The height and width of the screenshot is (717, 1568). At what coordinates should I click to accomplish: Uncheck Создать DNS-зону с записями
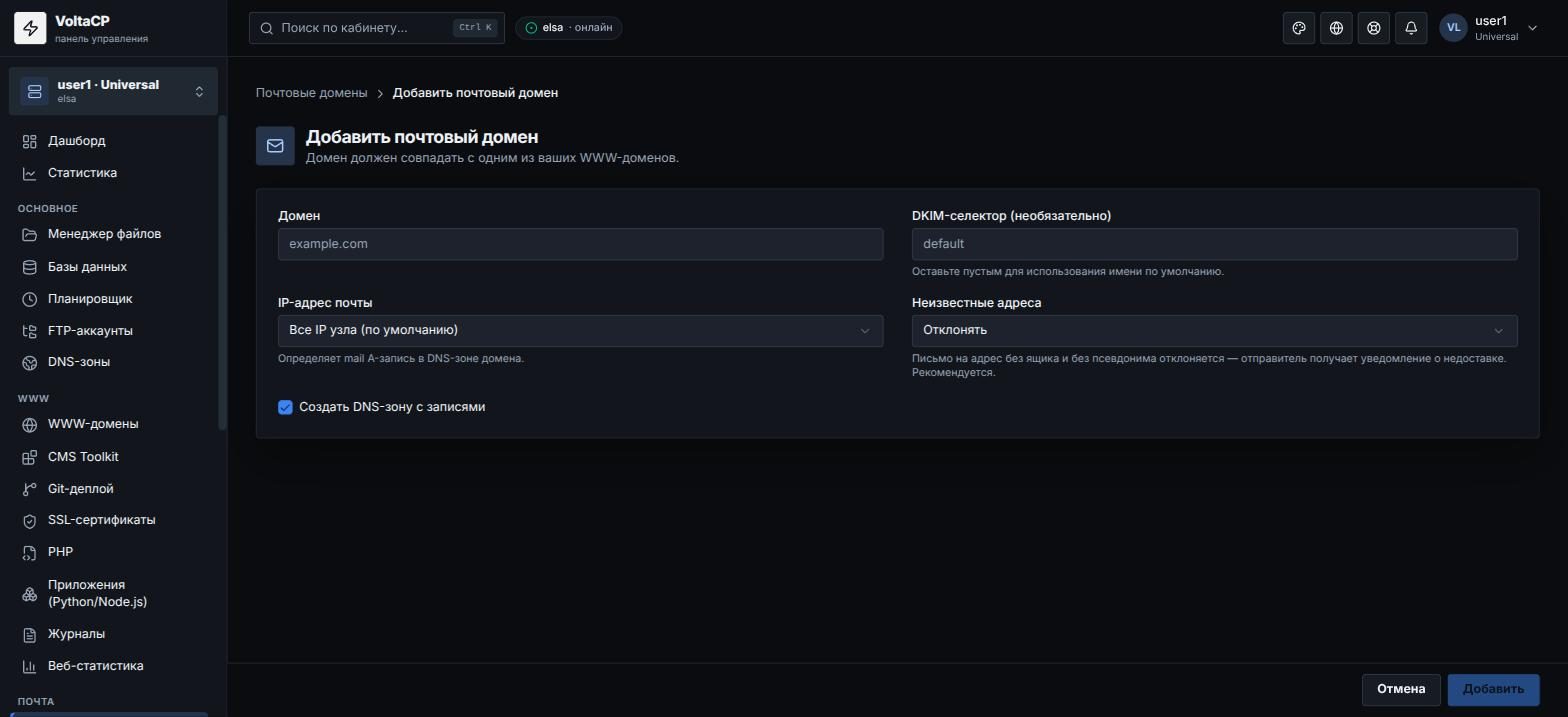click(x=285, y=407)
